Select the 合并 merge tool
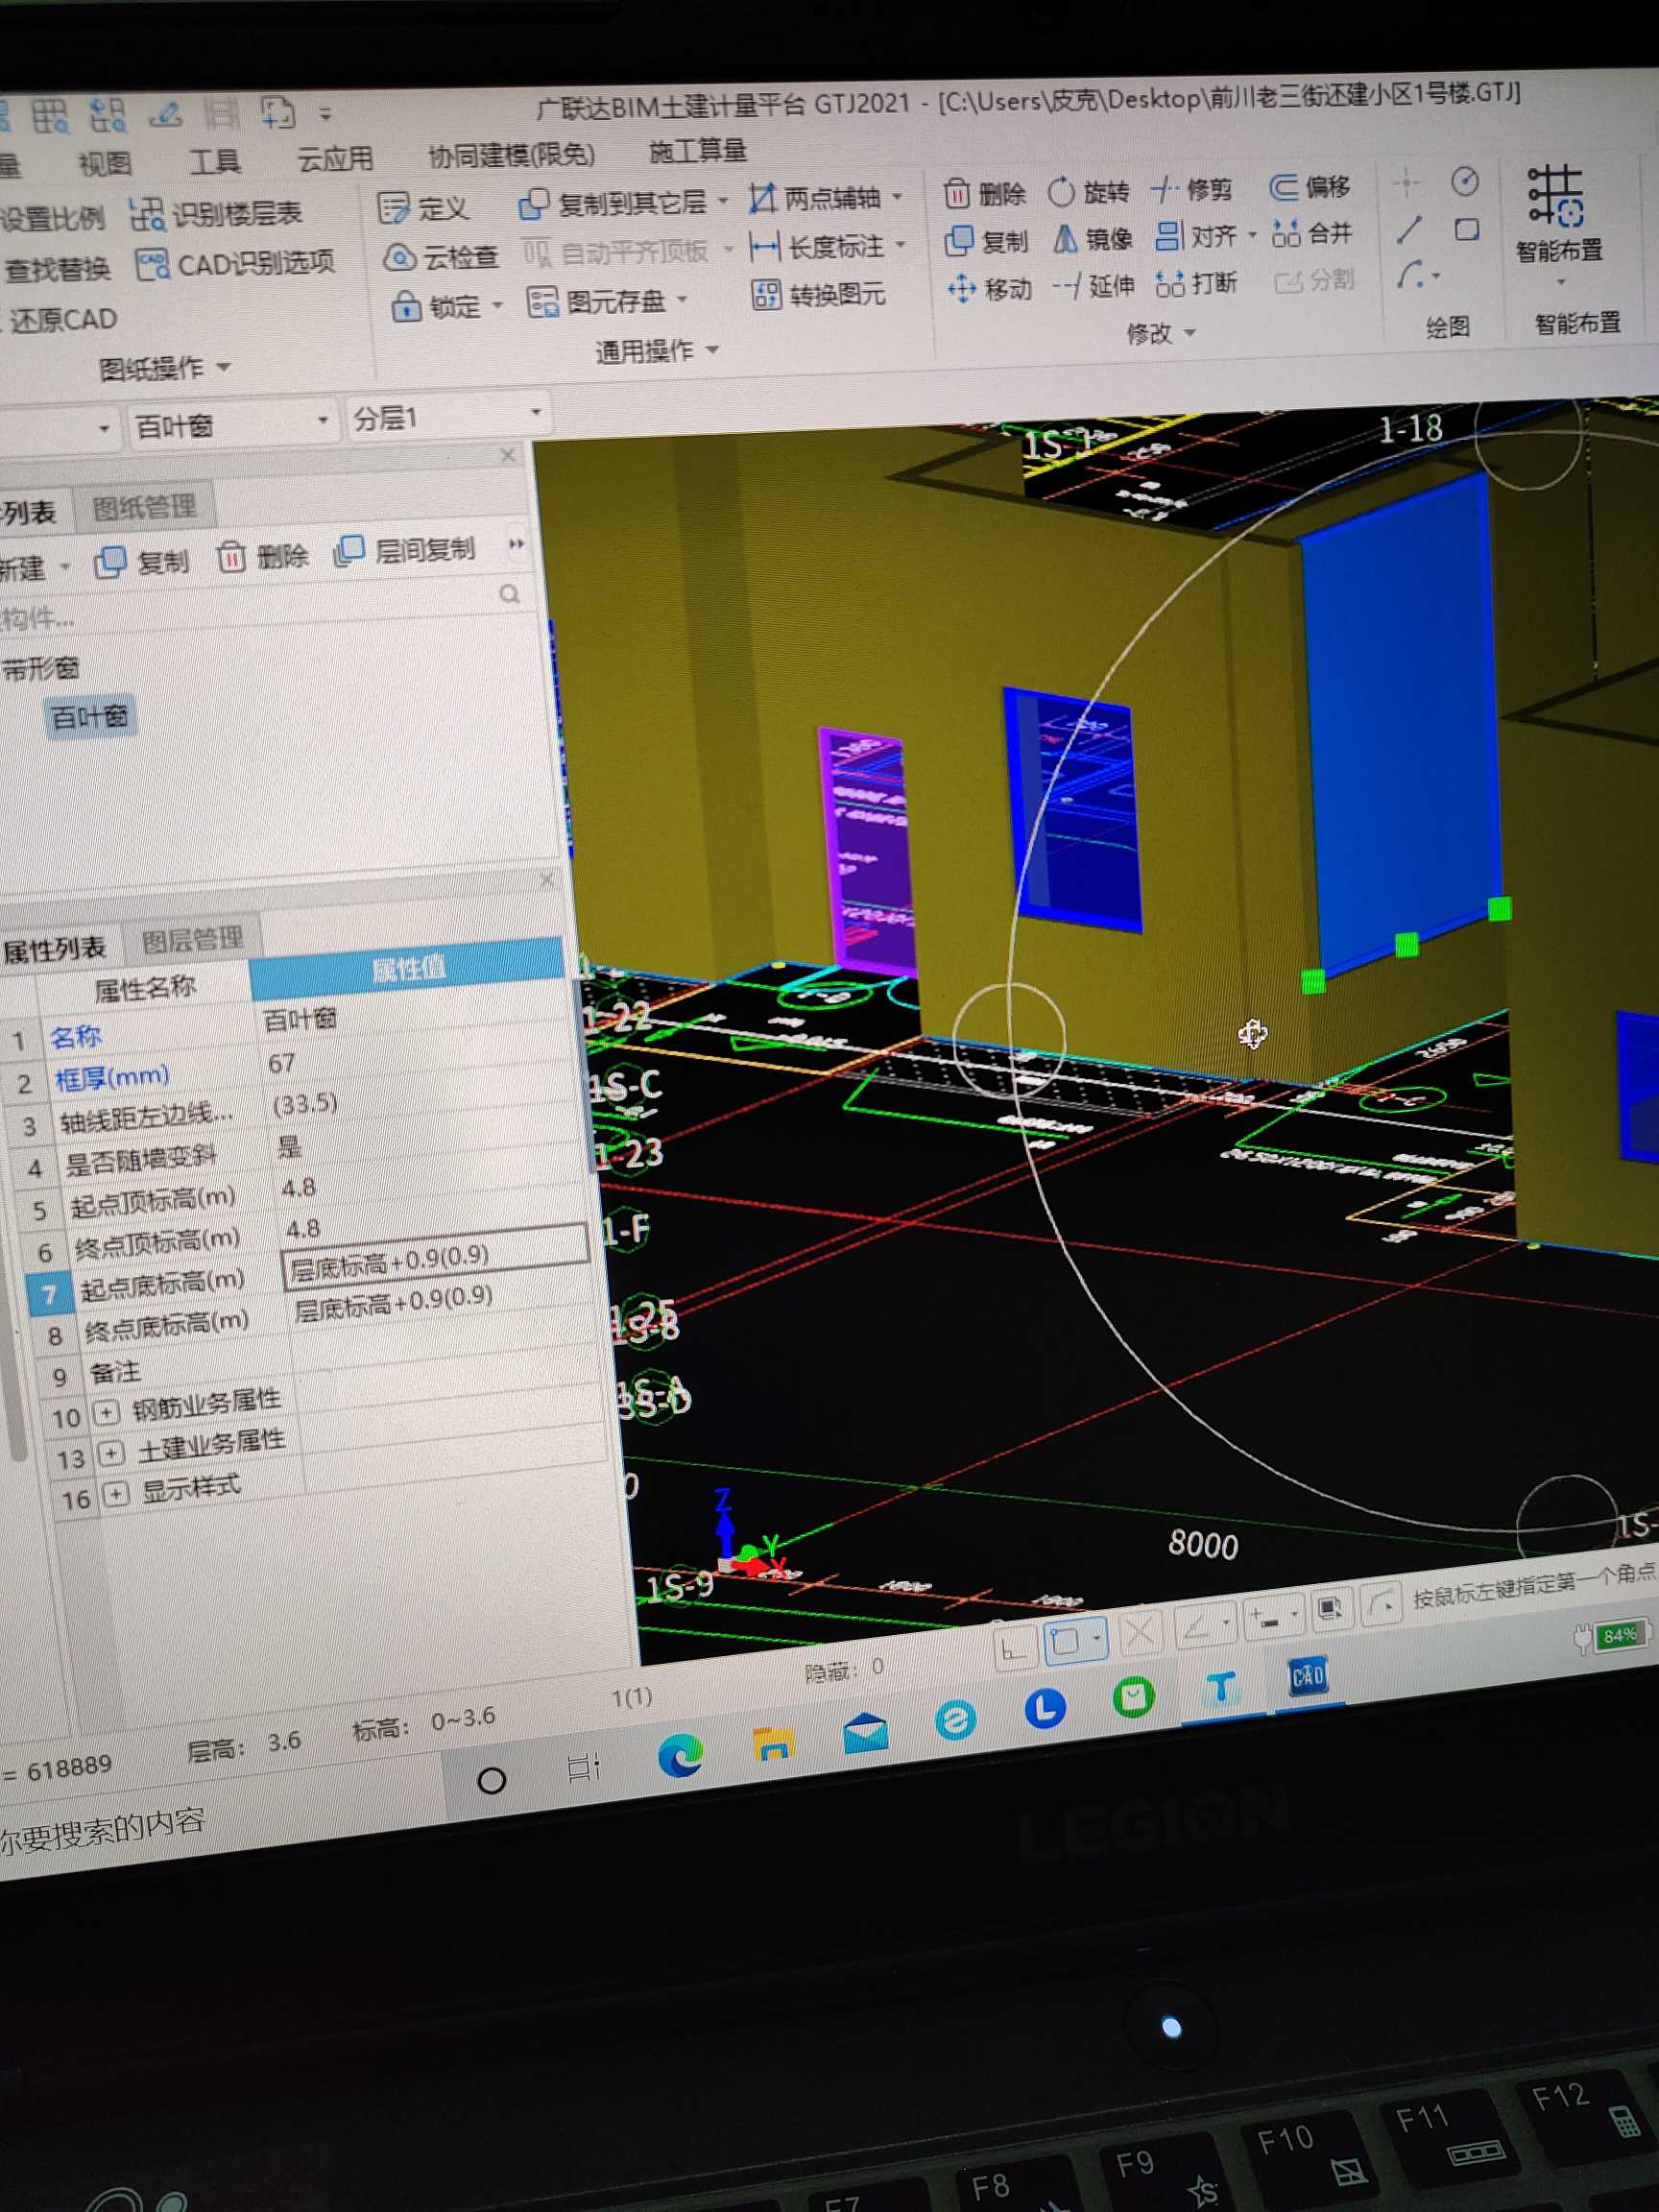Screen dimensions: 1659x2212 coord(1312,234)
